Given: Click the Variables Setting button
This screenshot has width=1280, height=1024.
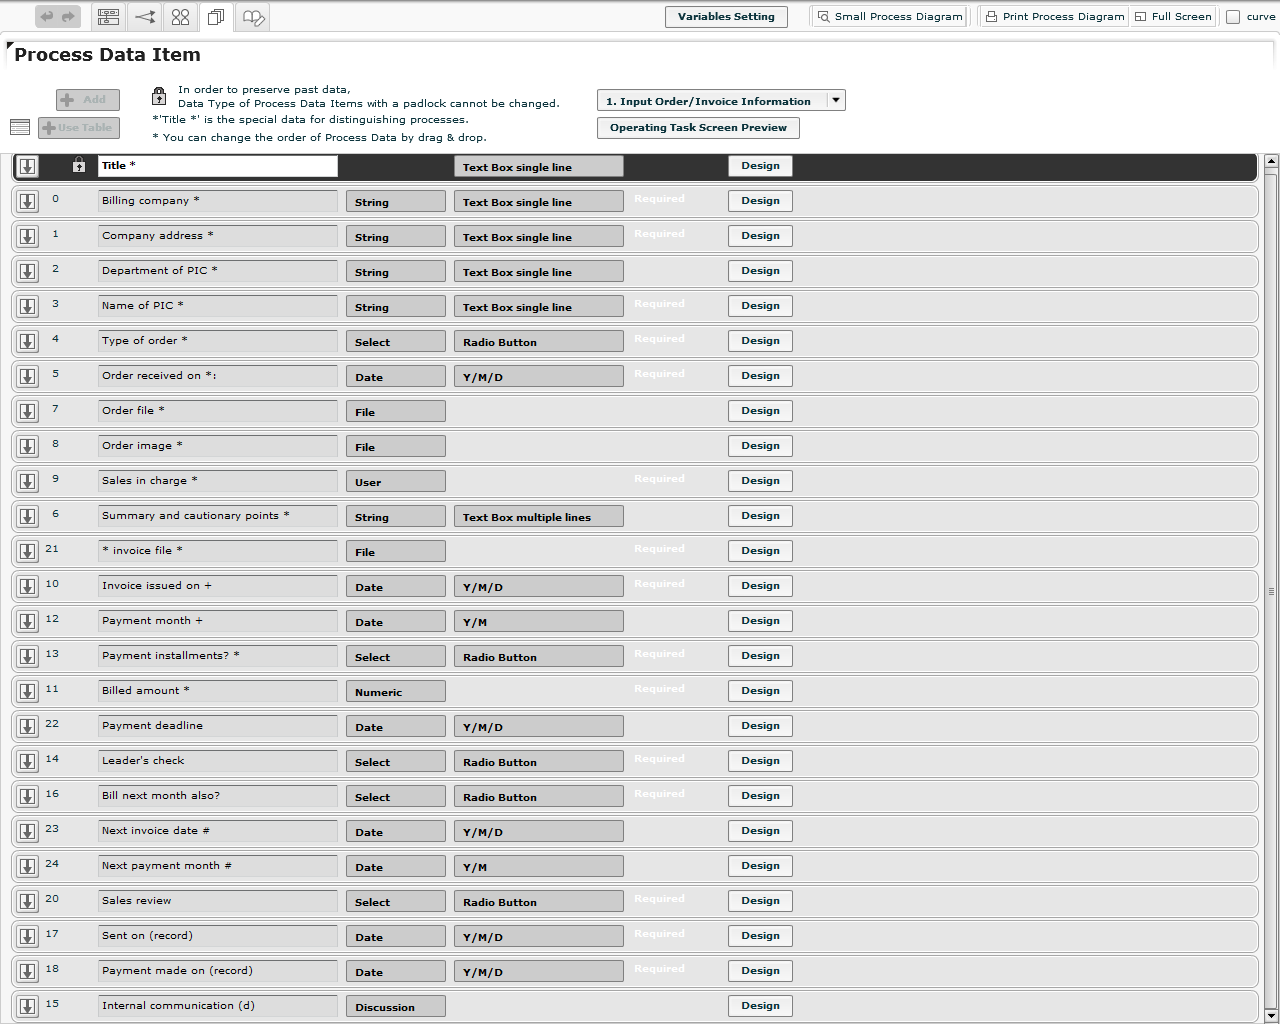Looking at the screenshot, I should click(x=726, y=16).
